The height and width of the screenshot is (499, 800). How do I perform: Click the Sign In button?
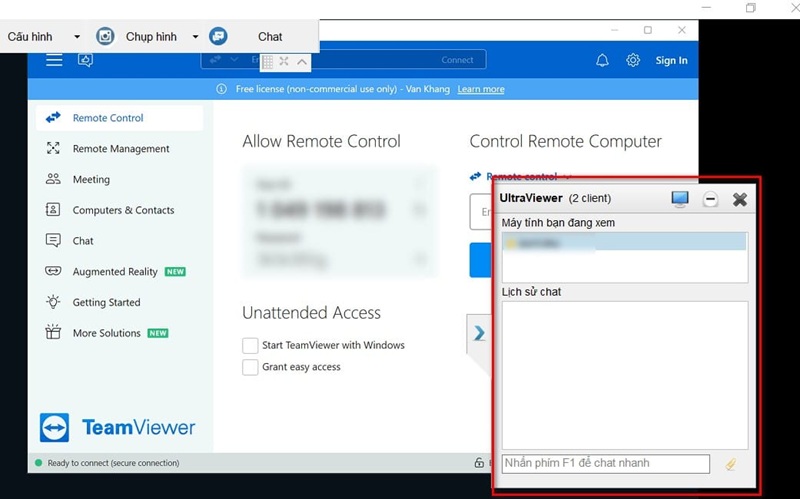click(671, 60)
